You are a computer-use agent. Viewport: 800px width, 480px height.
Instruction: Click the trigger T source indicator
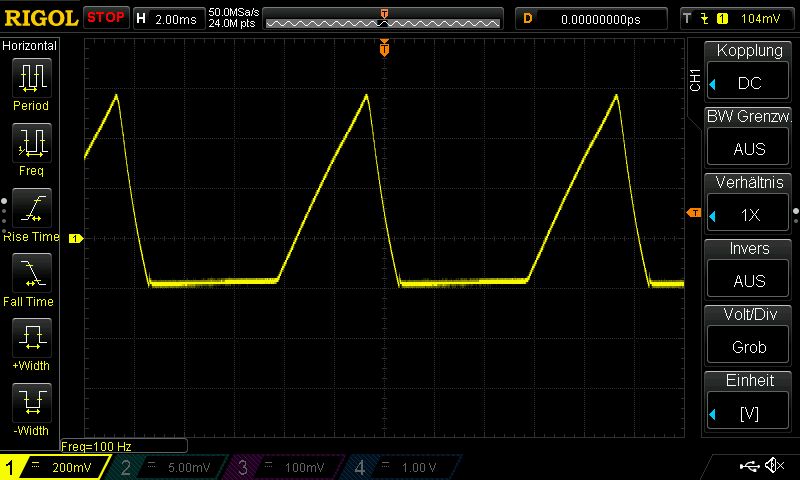687,19
